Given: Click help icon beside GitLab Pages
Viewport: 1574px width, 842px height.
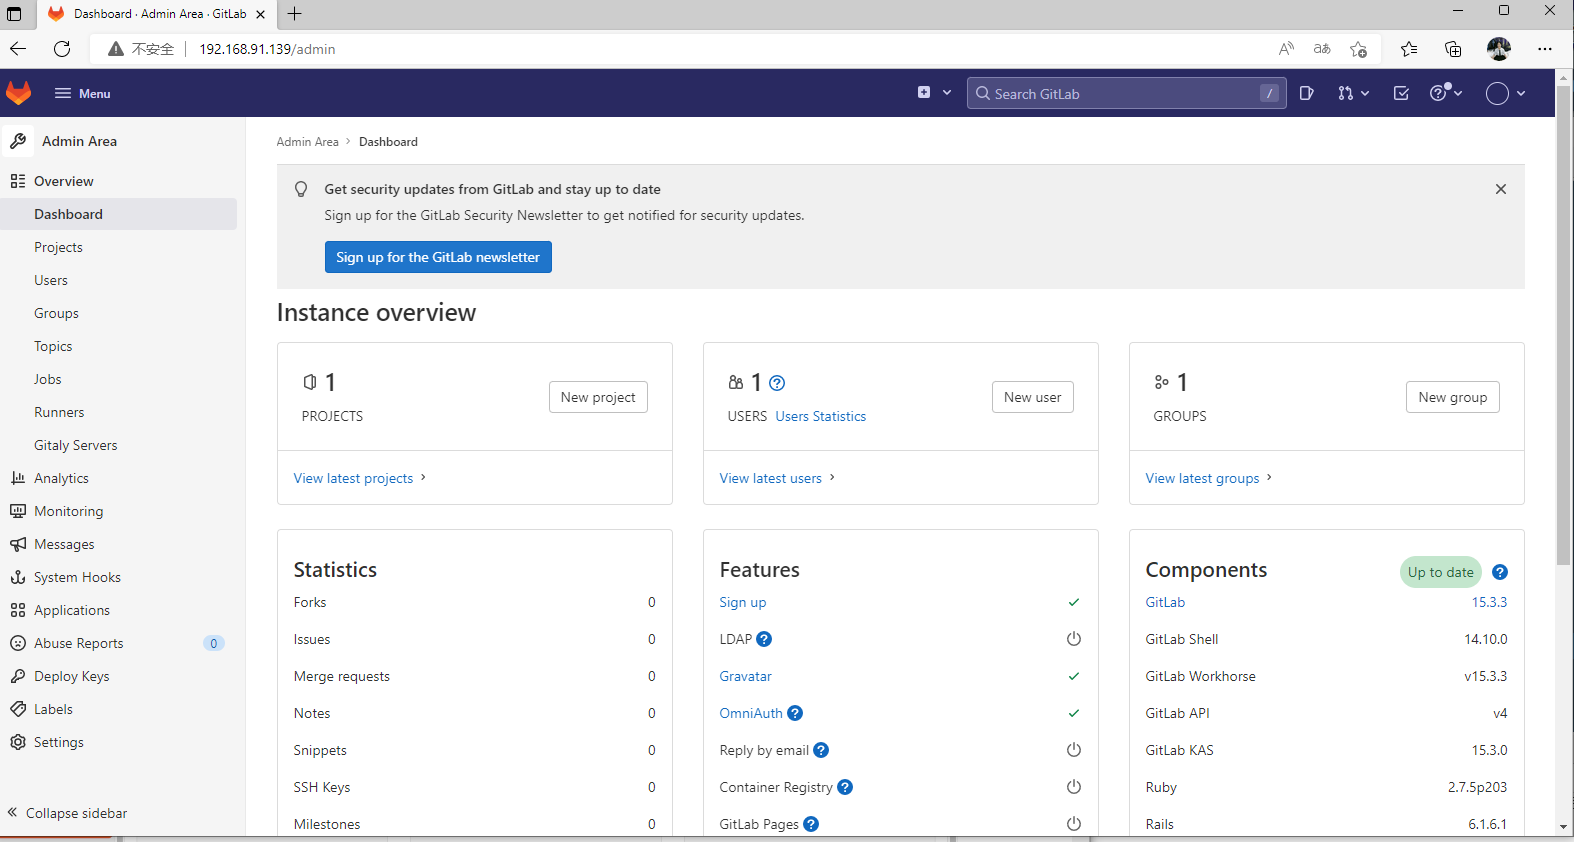Looking at the screenshot, I should tap(811, 824).
